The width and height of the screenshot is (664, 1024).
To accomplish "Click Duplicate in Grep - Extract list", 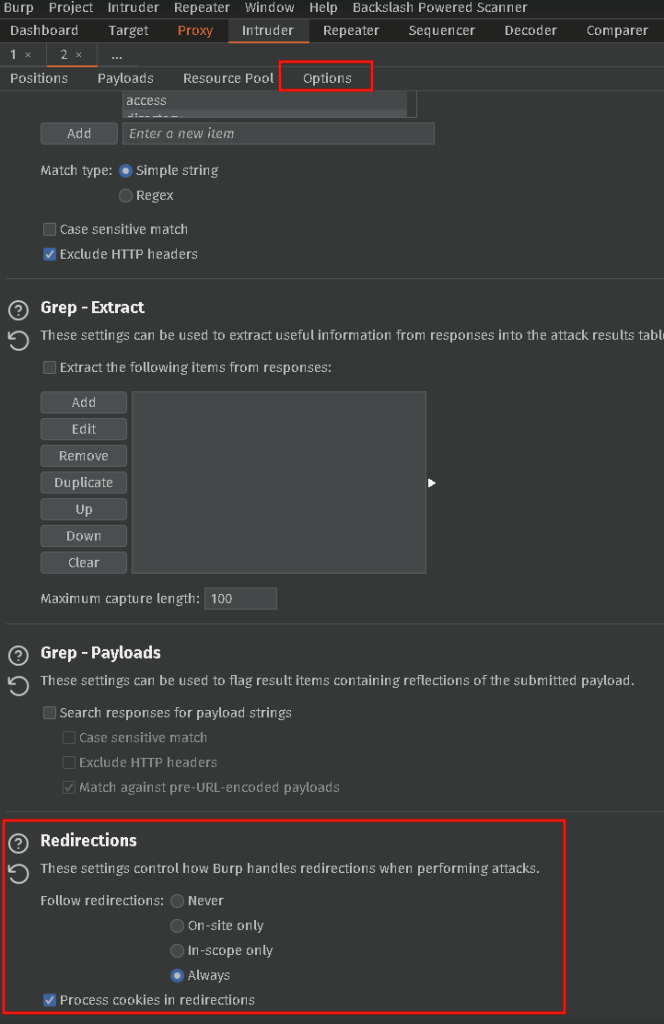I will [x=84, y=482].
